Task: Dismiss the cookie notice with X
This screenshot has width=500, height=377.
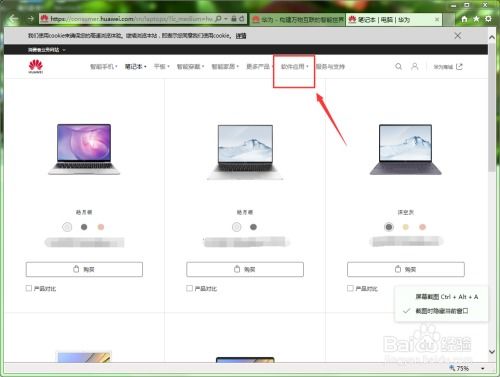Action: pos(458,36)
